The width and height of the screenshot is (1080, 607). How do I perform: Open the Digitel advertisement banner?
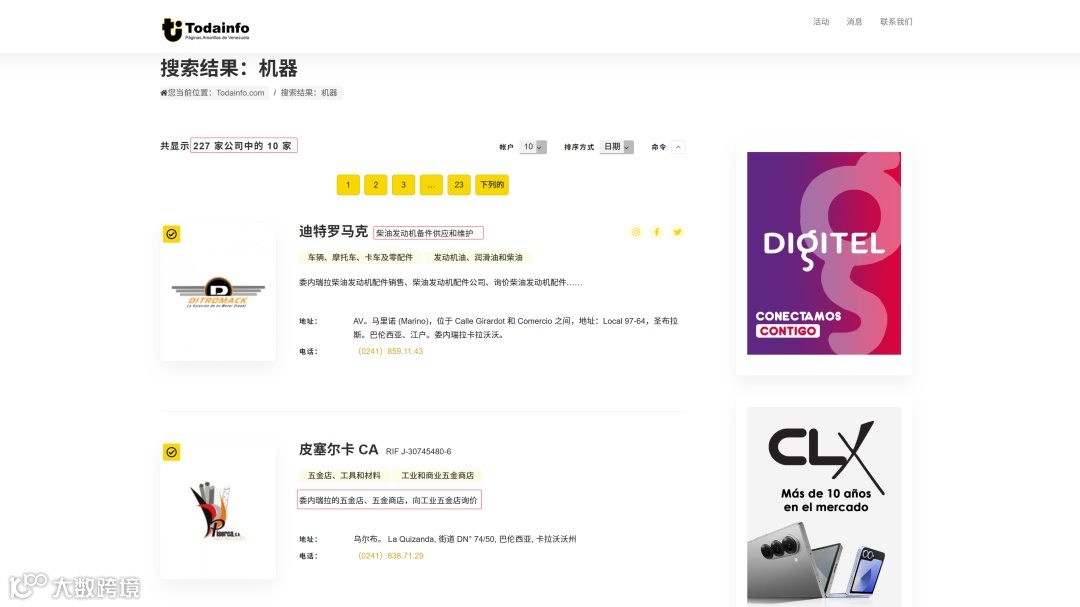824,254
